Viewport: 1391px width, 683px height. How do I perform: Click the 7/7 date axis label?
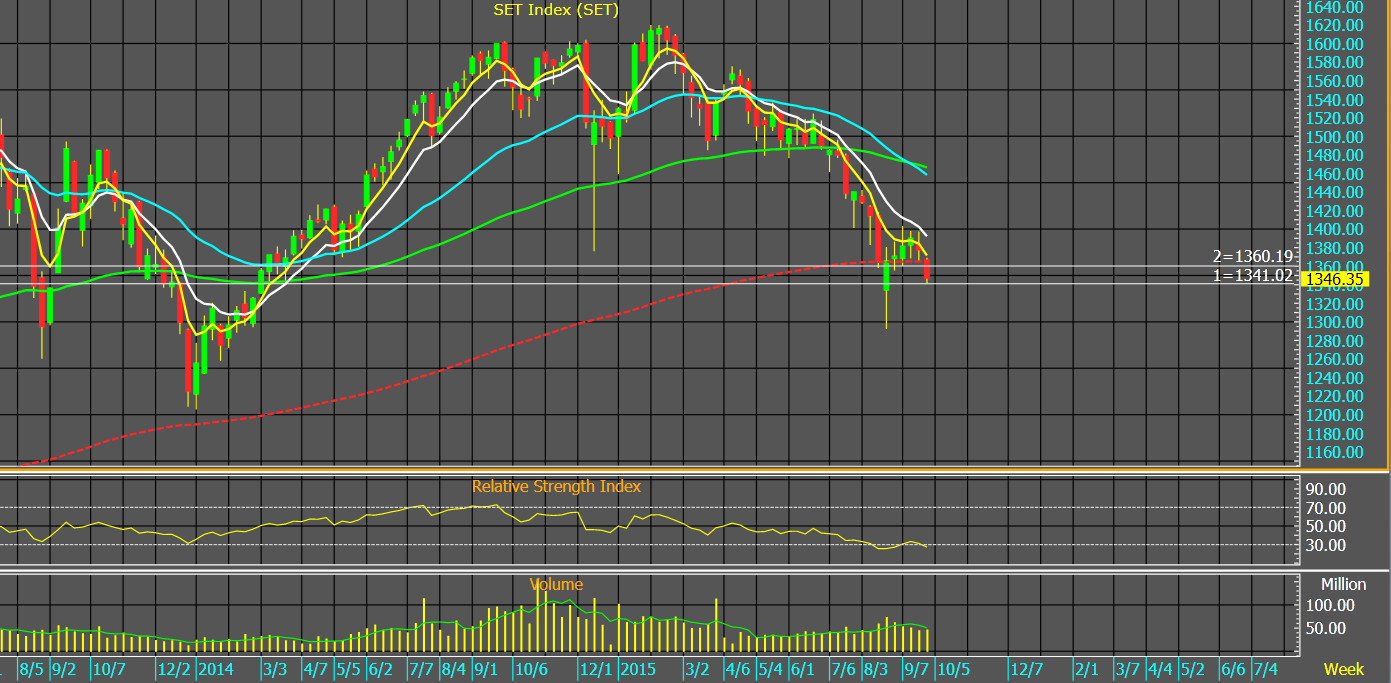click(421, 668)
